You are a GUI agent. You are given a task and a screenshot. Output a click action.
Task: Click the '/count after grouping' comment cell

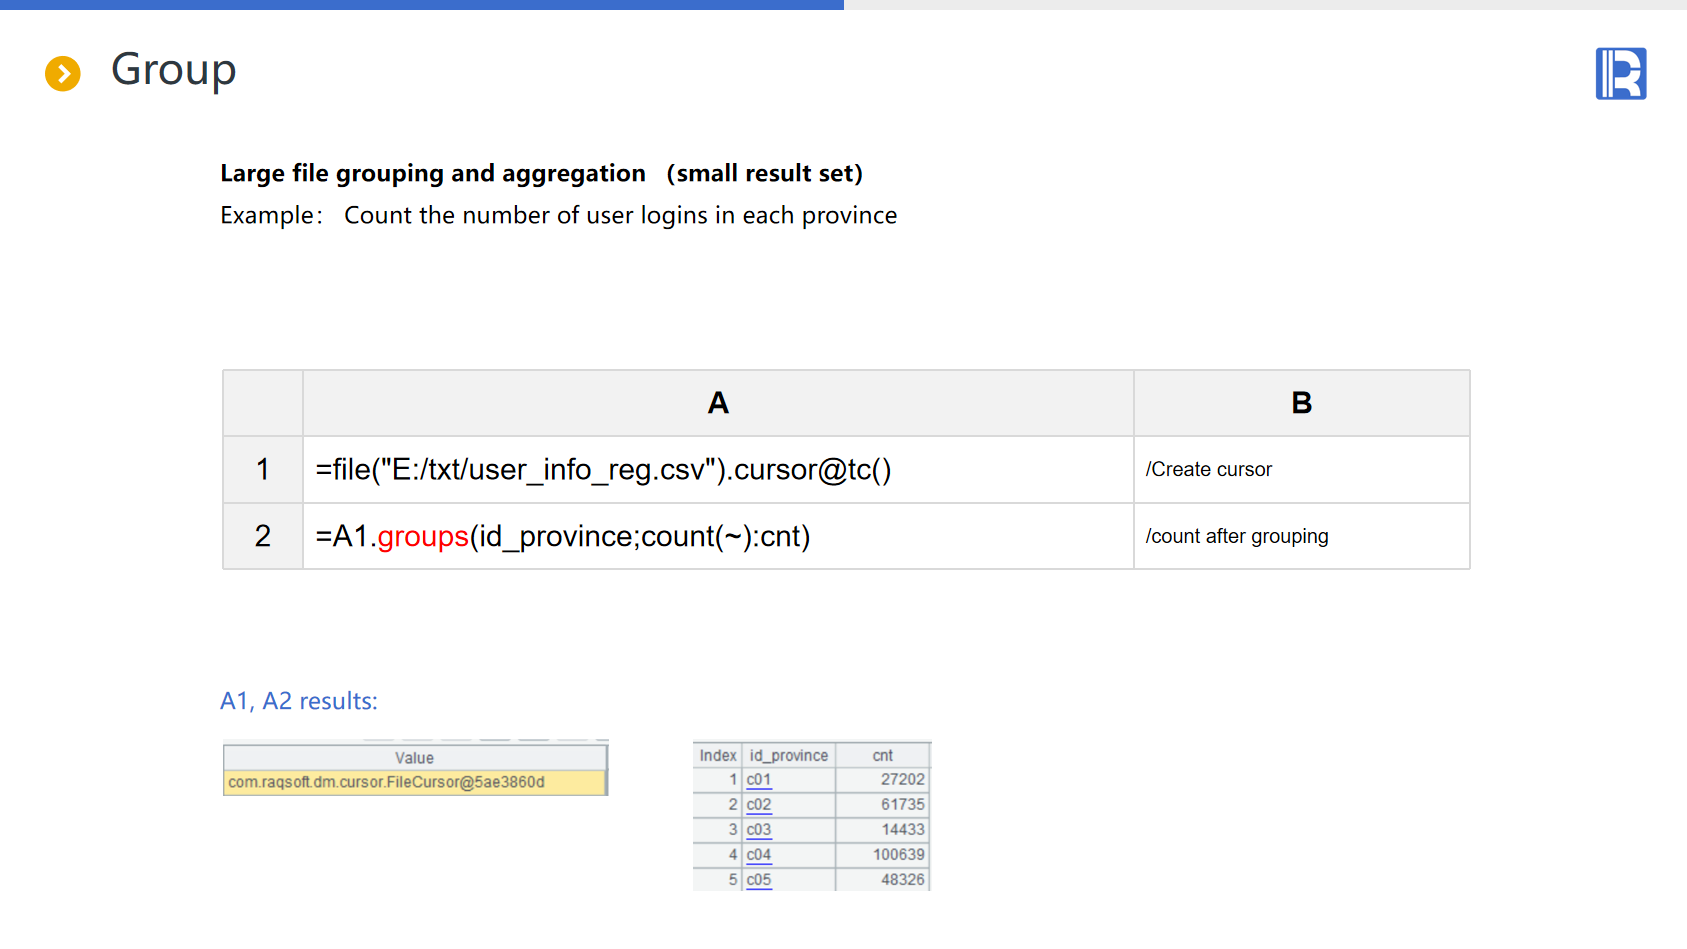click(x=1237, y=536)
